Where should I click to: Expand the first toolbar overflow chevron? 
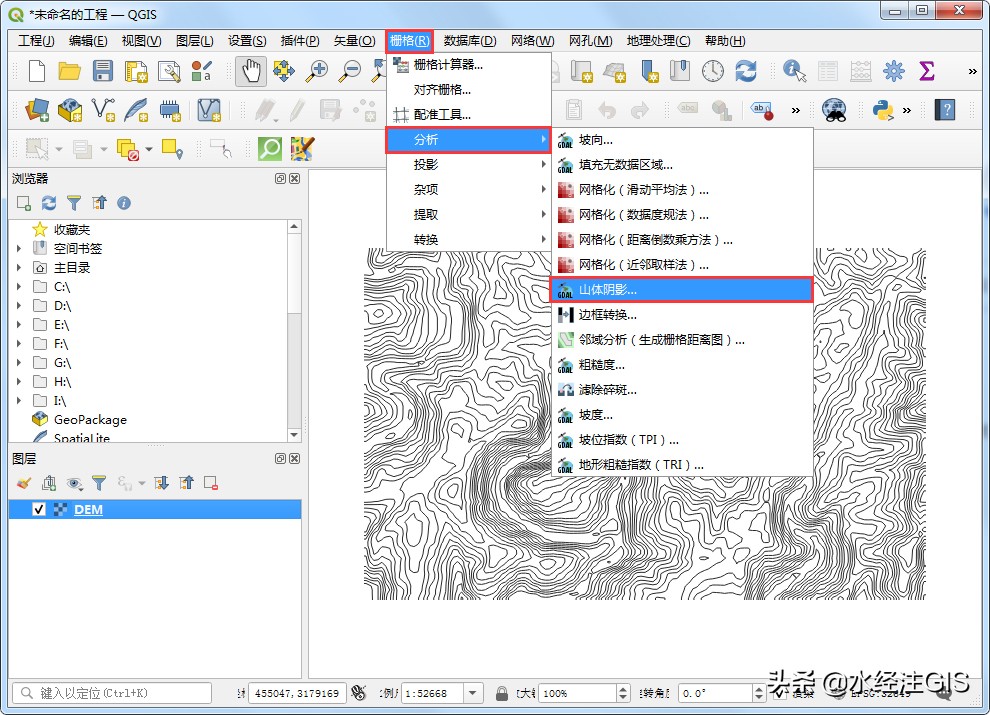pyautogui.click(x=972, y=71)
